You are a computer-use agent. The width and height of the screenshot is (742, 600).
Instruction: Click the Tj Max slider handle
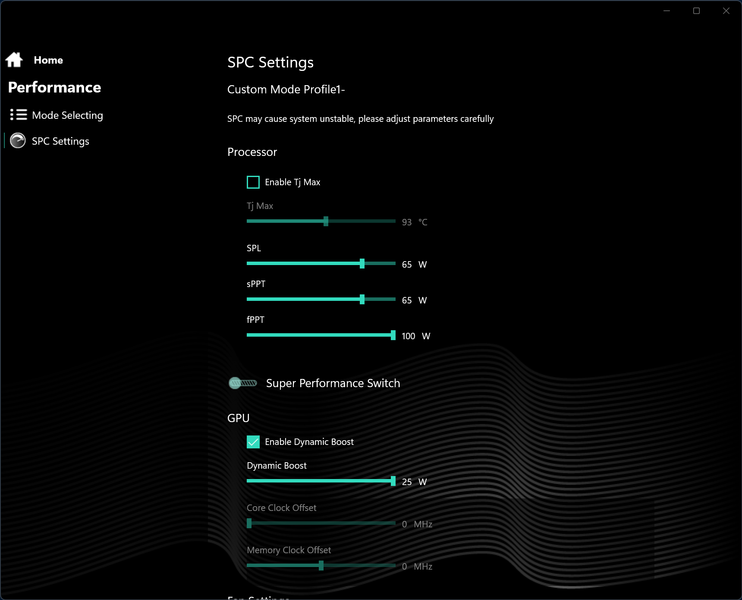(326, 221)
